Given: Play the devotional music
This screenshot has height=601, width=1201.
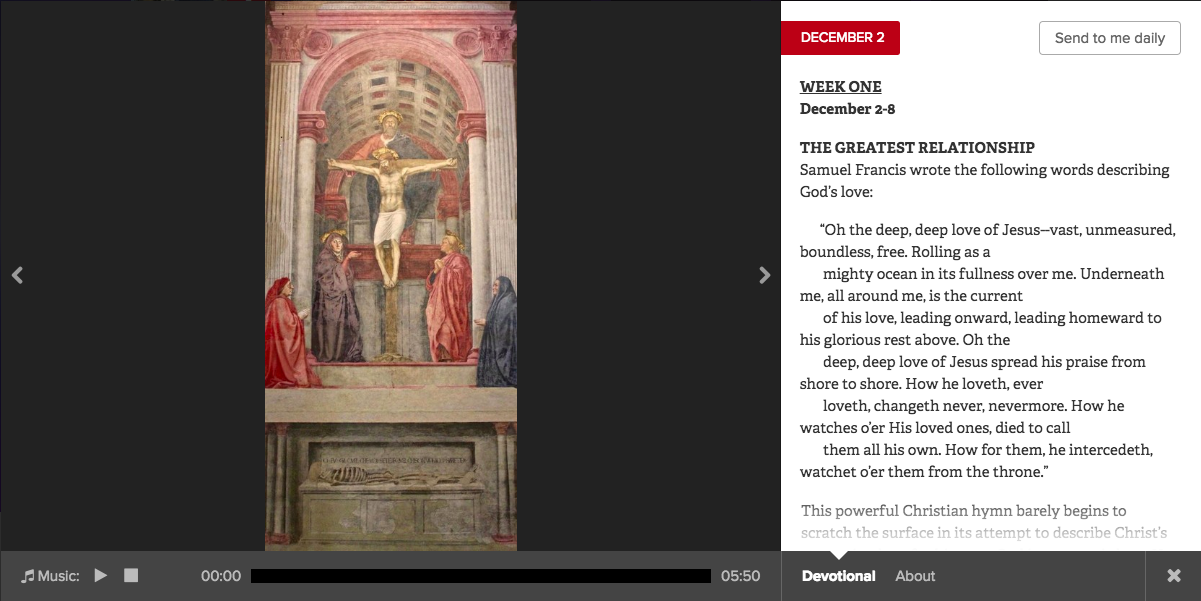Looking at the screenshot, I should pos(101,575).
